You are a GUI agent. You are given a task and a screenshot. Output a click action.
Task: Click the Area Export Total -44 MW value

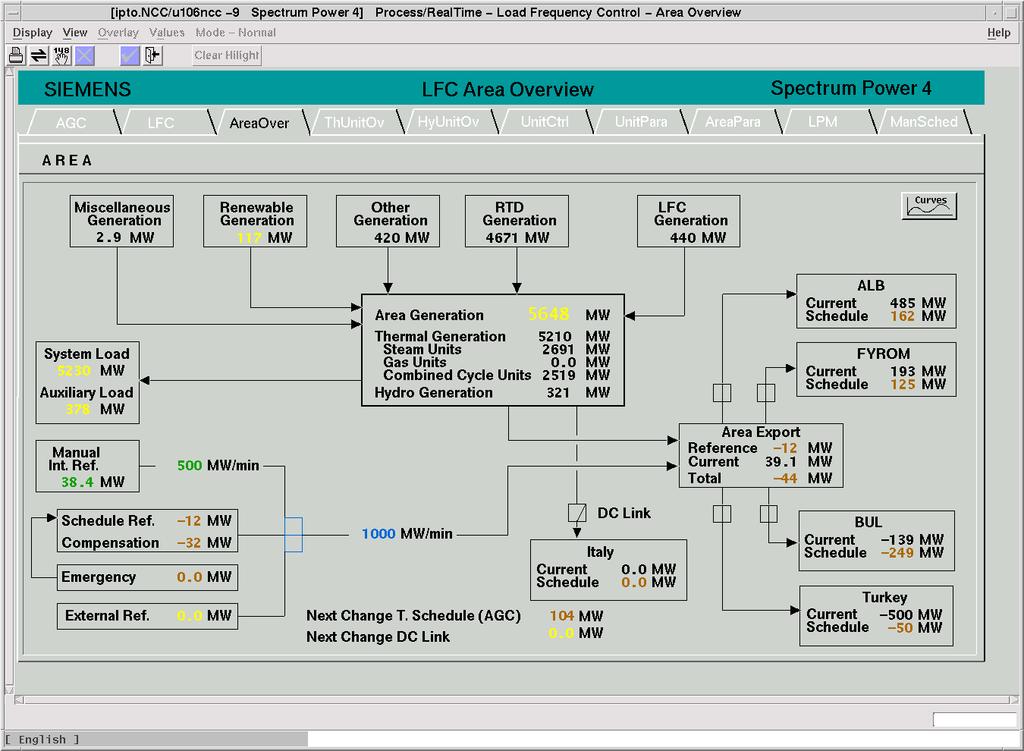pyautogui.click(x=785, y=478)
